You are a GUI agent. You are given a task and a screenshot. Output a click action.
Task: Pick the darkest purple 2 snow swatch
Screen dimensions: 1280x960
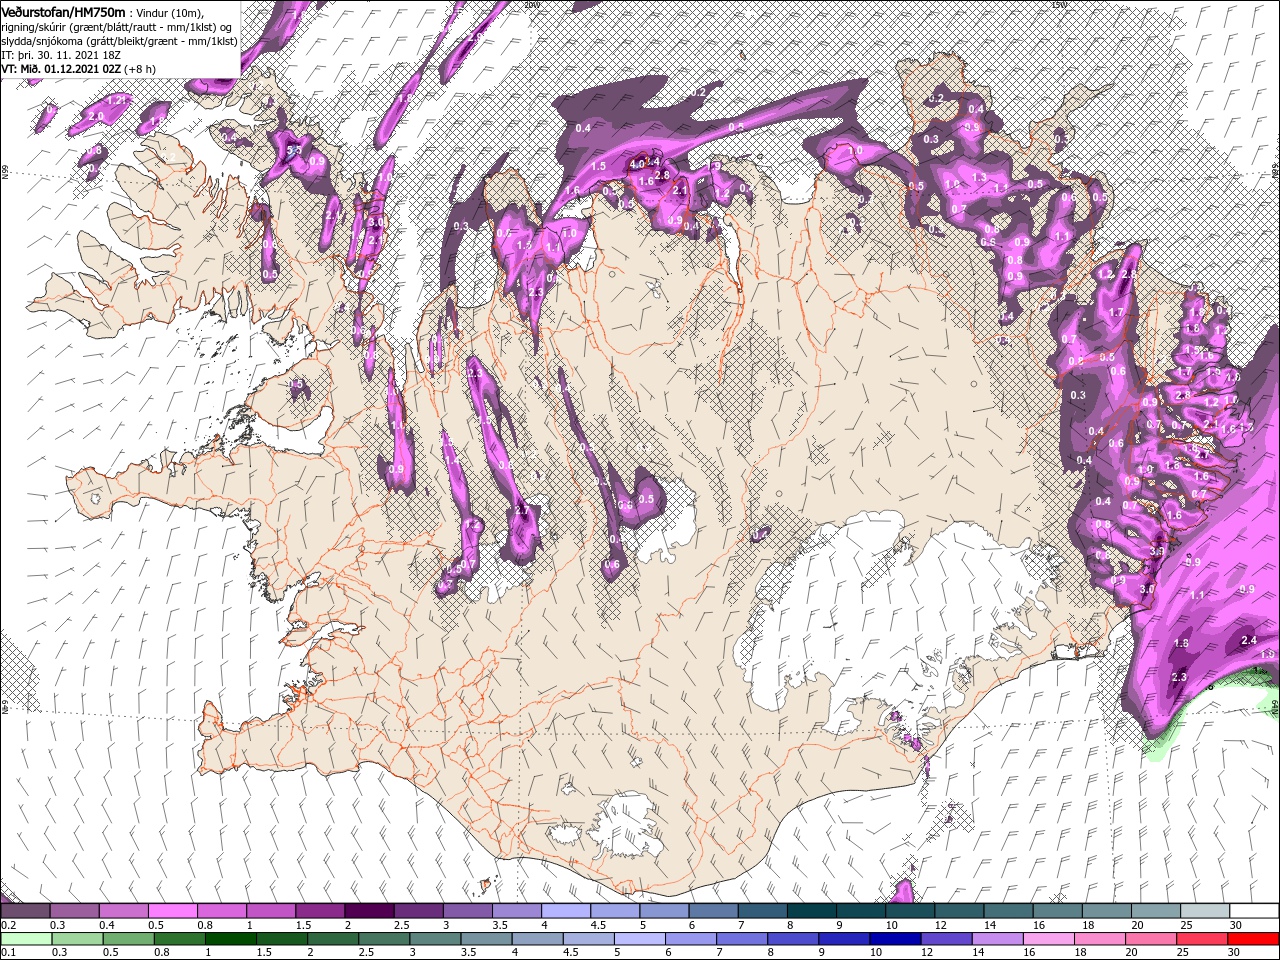(x=369, y=910)
